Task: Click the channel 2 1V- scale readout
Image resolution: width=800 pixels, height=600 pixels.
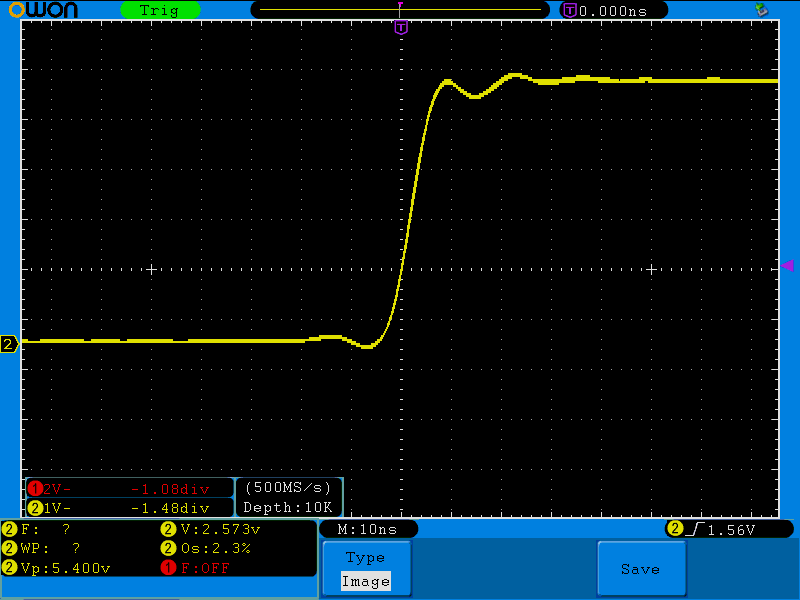Action: 57,508
